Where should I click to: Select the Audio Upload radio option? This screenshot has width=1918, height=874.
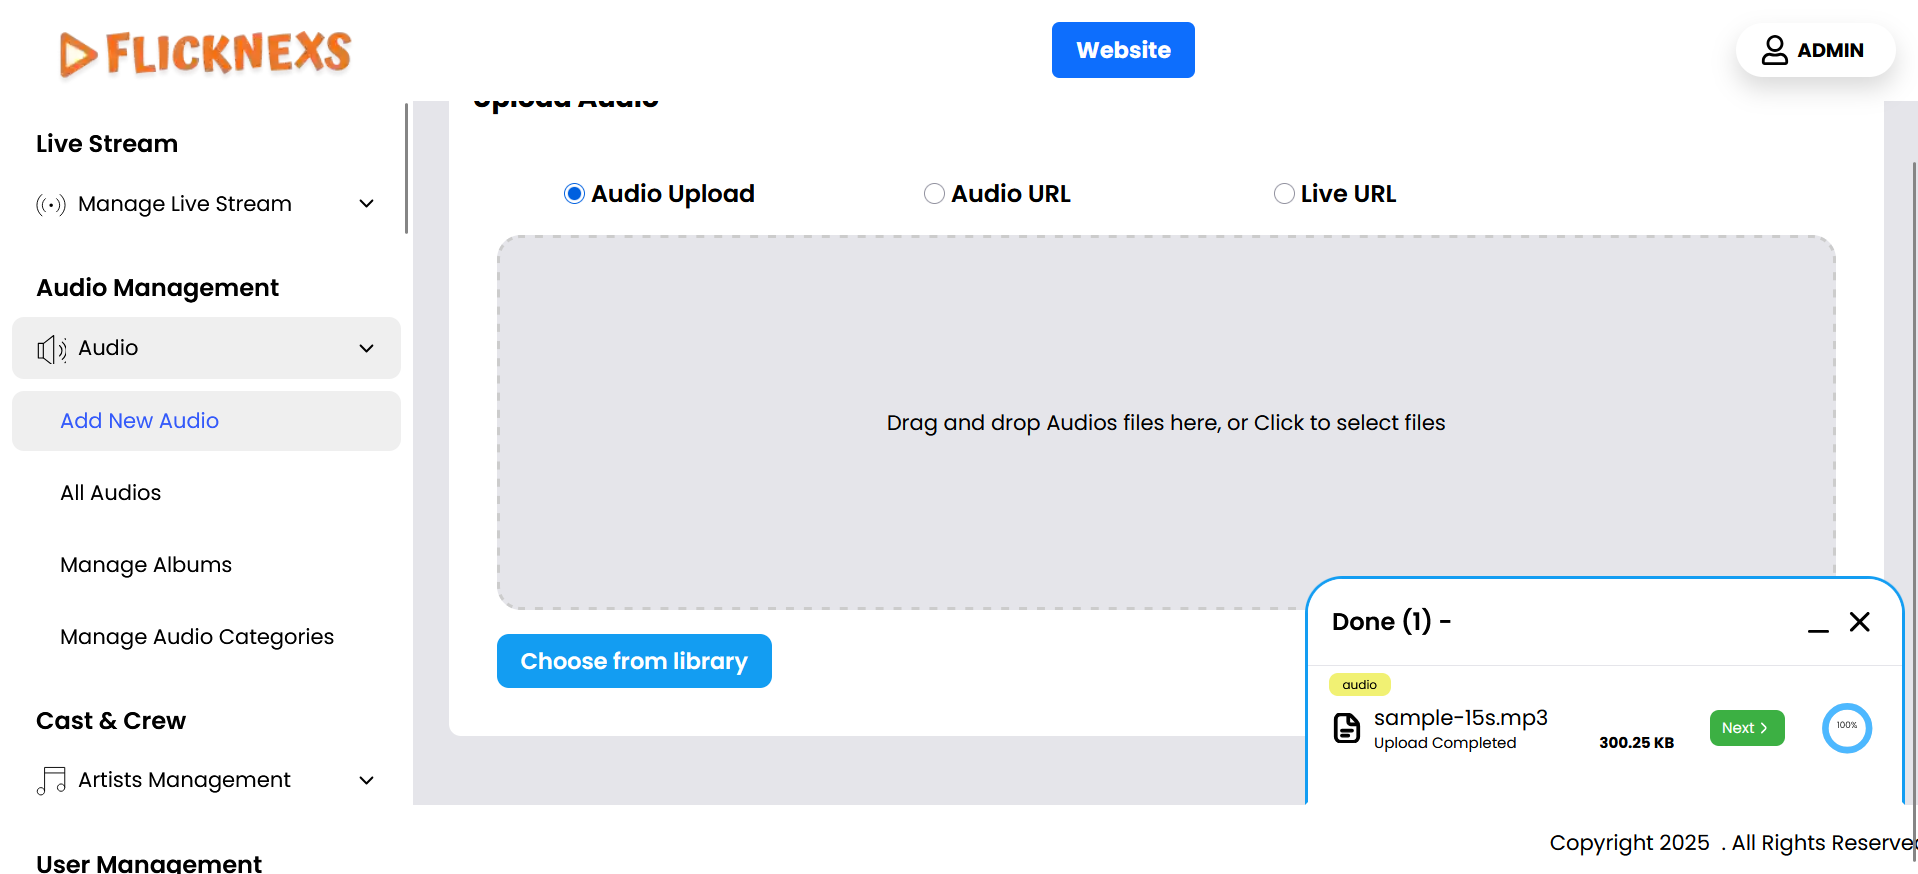click(x=574, y=194)
